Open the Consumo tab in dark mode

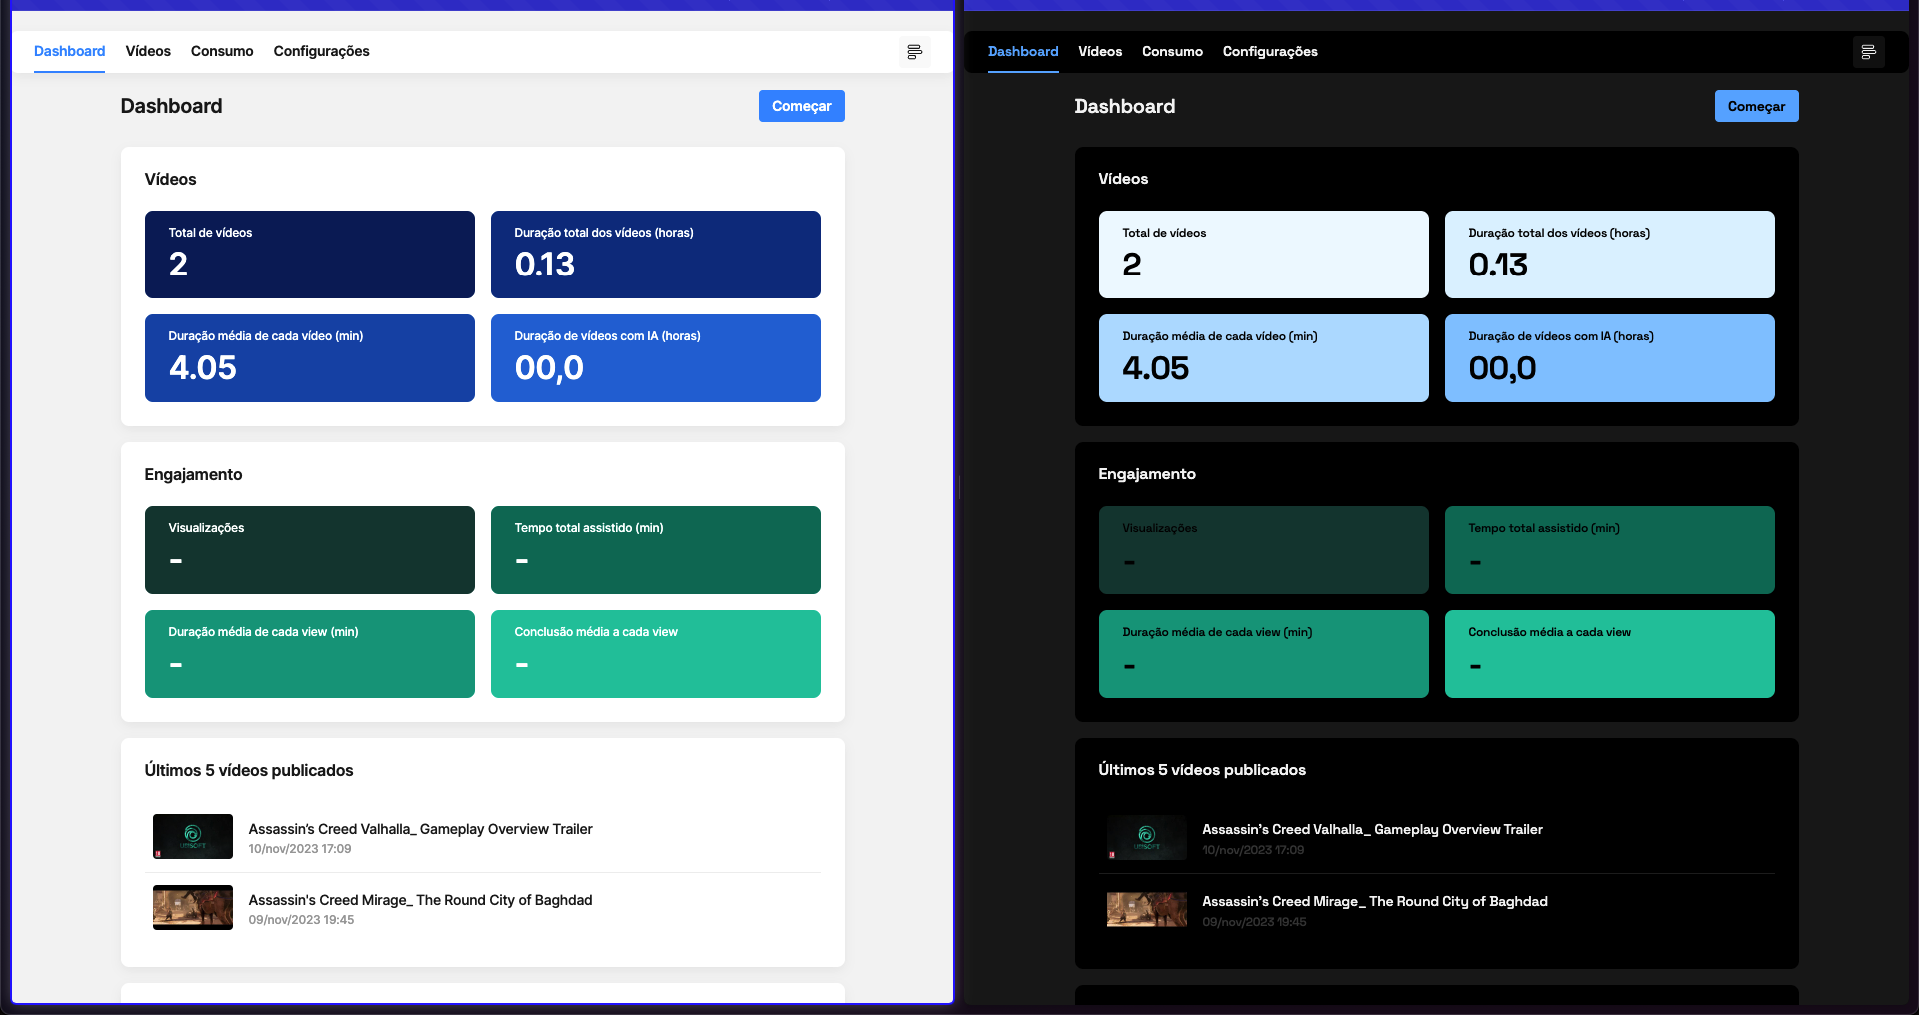point(1171,51)
